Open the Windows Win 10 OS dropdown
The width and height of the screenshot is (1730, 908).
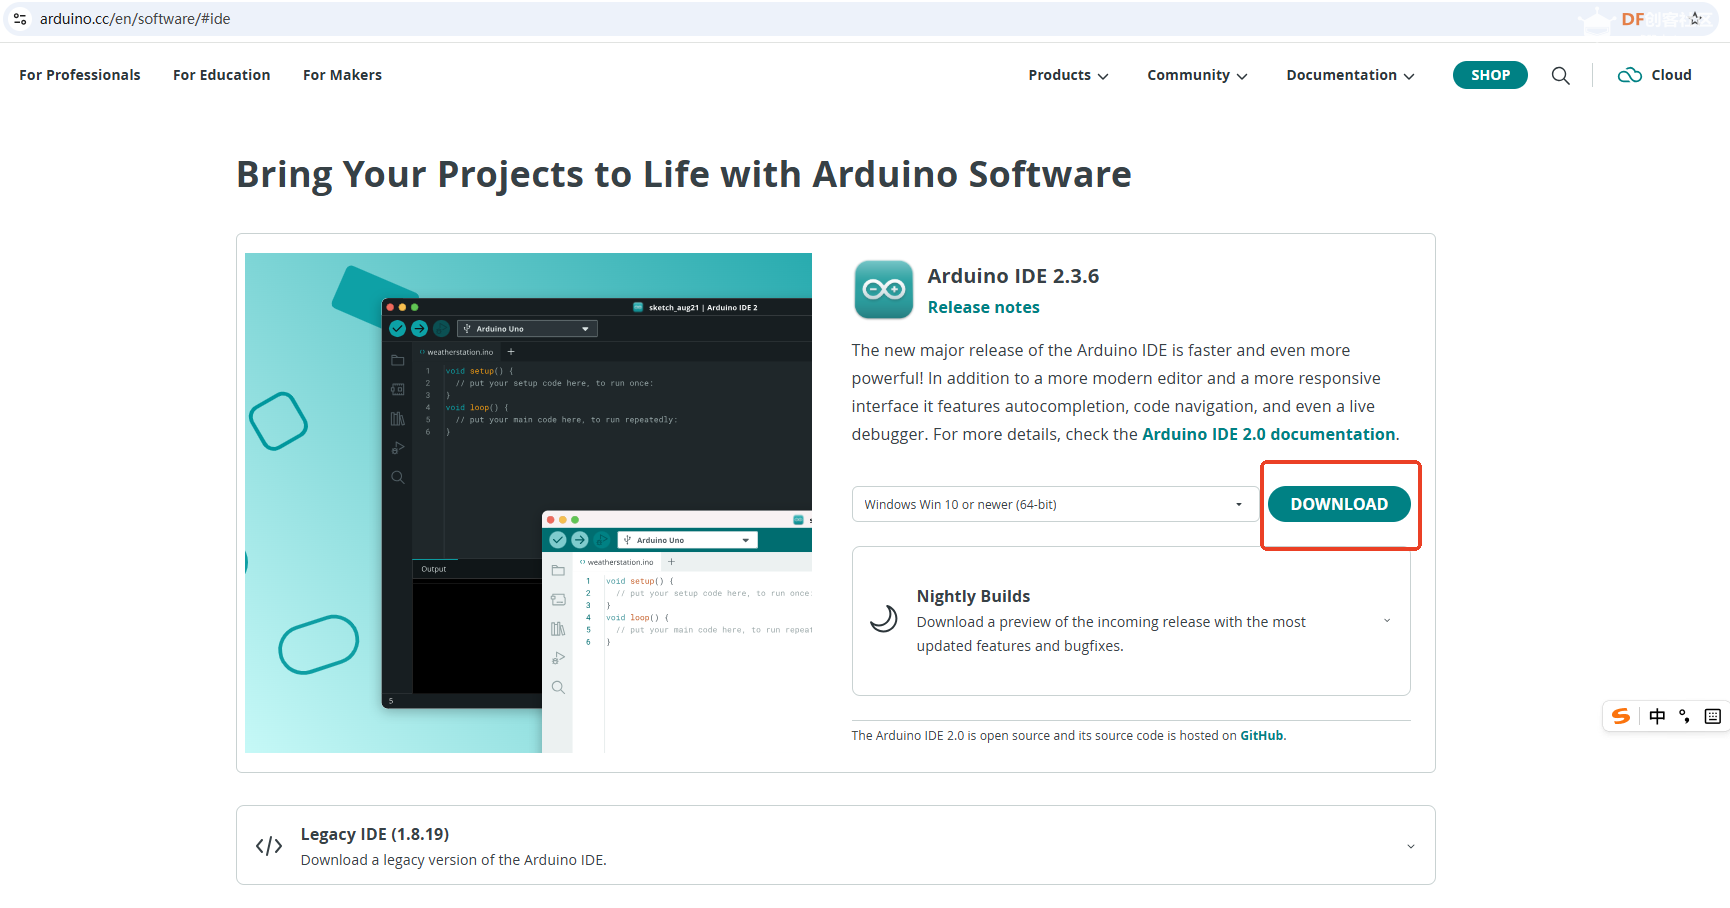(x=1055, y=504)
